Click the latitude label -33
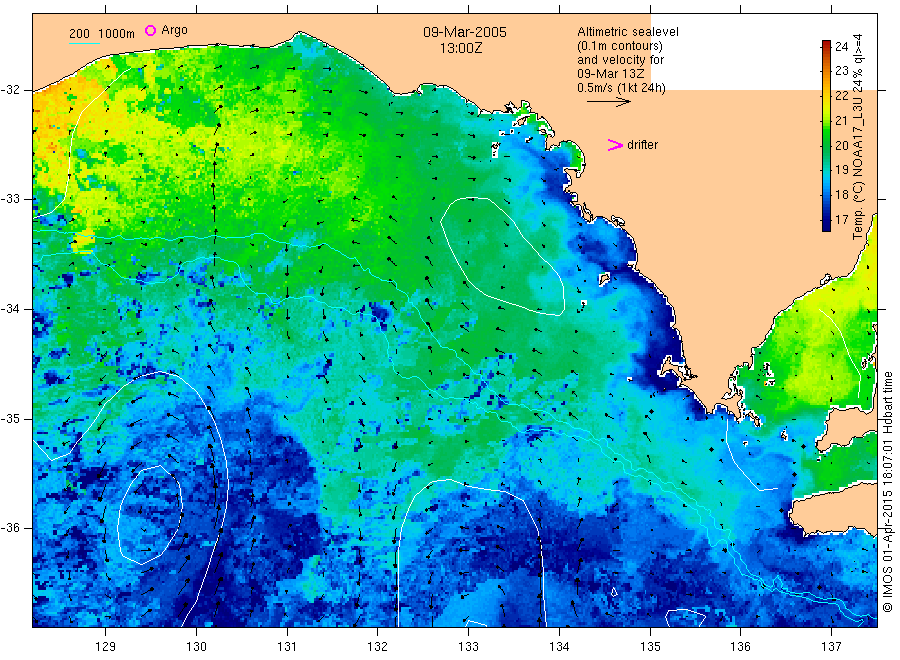 (x=11, y=199)
